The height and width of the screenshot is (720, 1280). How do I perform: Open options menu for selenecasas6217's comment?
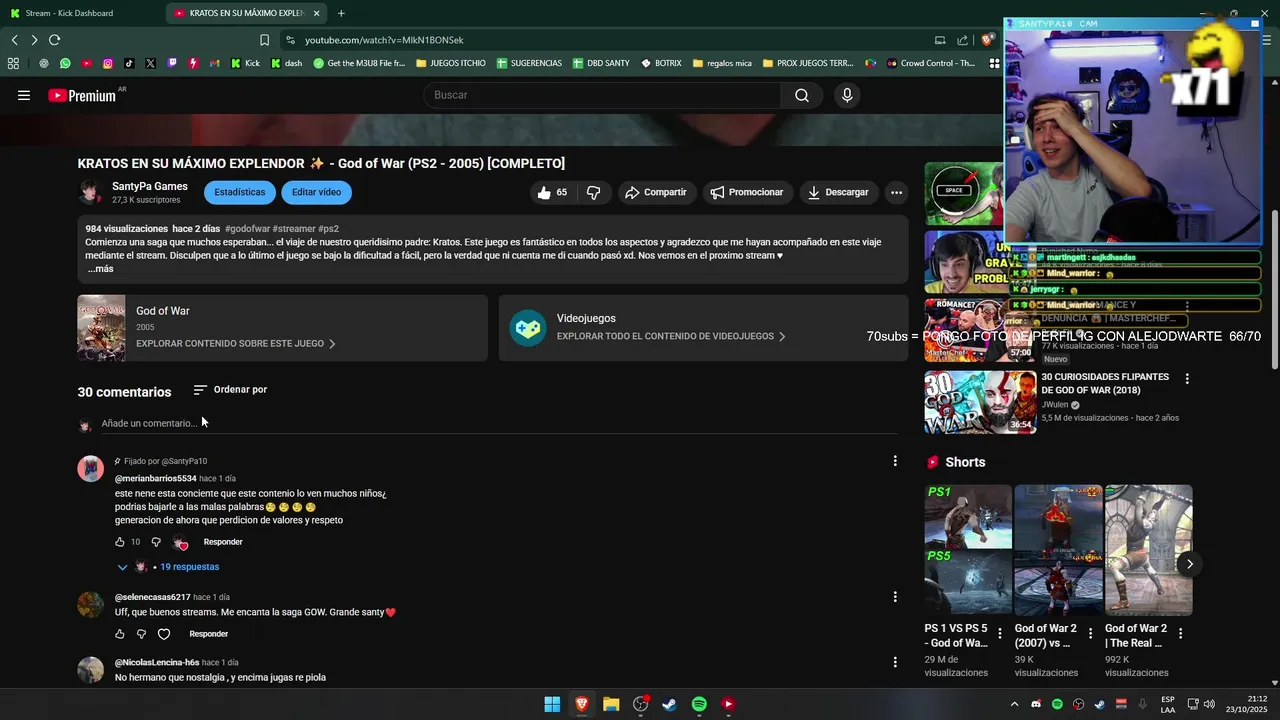point(895,597)
